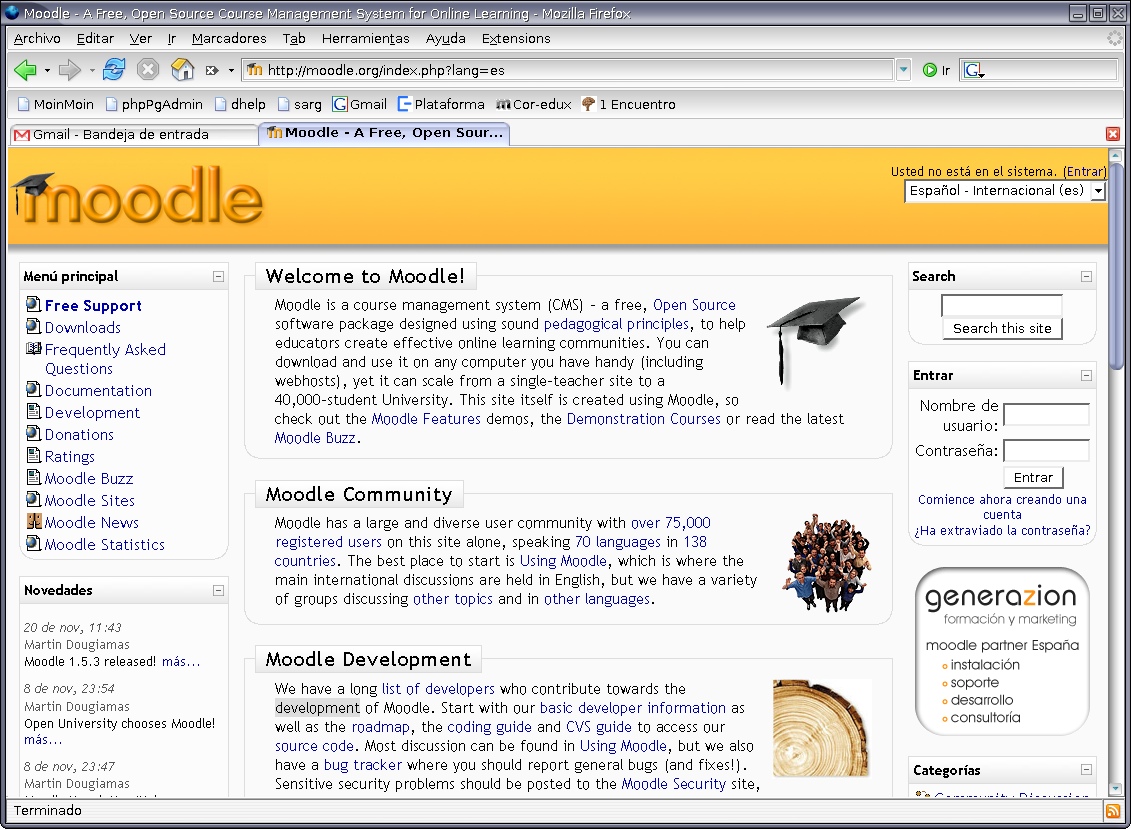Screen dimensions: 1131x829
Task: Click the scrollbar up arrow
Action: pos(1116,155)
